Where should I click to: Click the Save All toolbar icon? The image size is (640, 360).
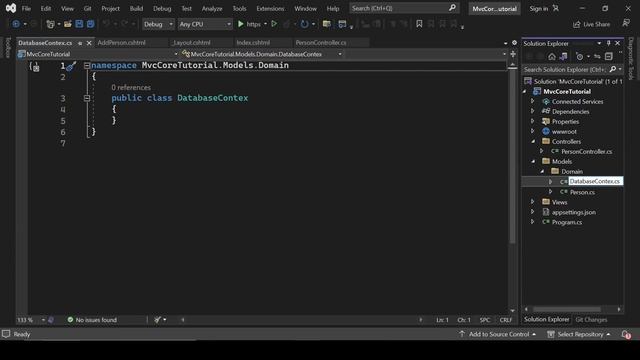[90, 24]
